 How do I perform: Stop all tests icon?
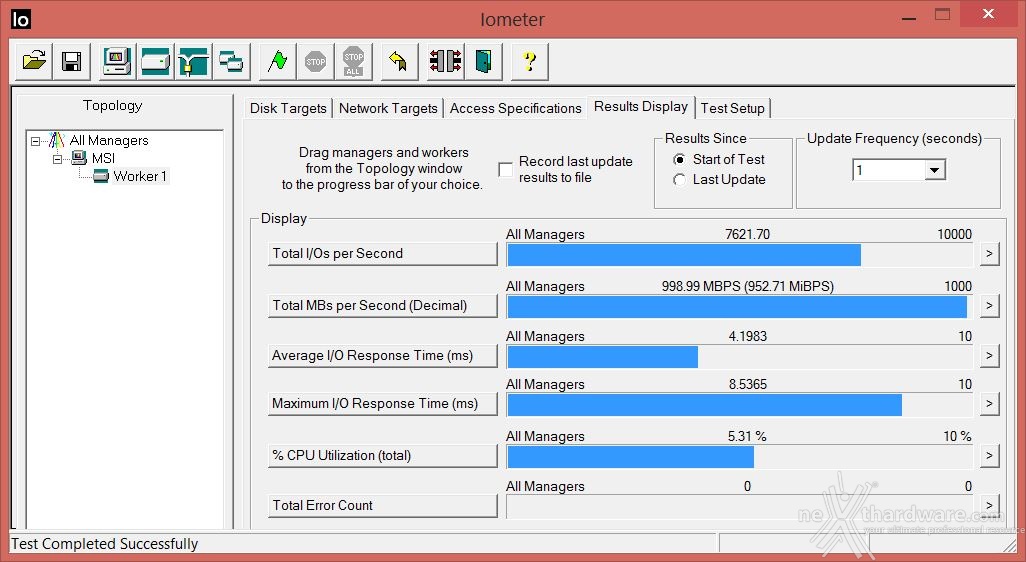pyautogui.click(x=353, y=61)
